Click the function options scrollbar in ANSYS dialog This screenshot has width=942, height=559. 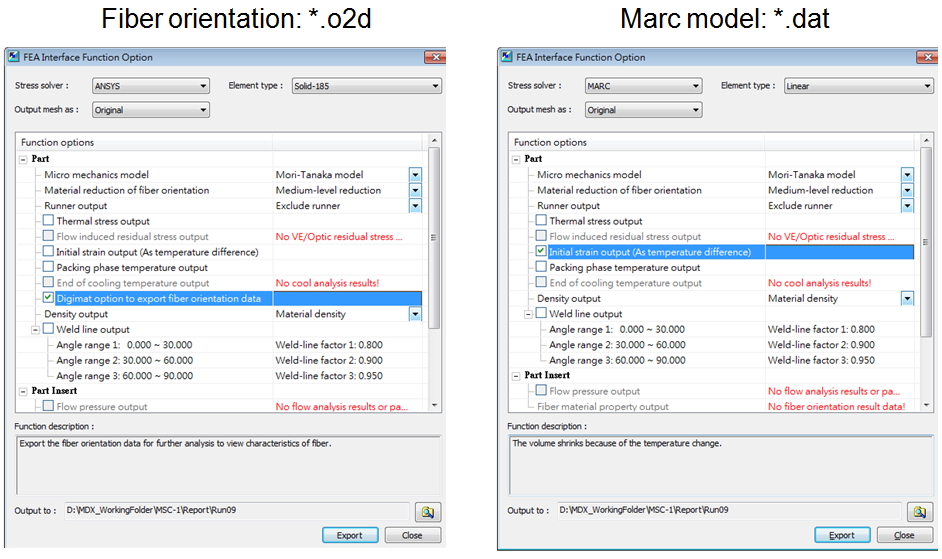[433, 240]
